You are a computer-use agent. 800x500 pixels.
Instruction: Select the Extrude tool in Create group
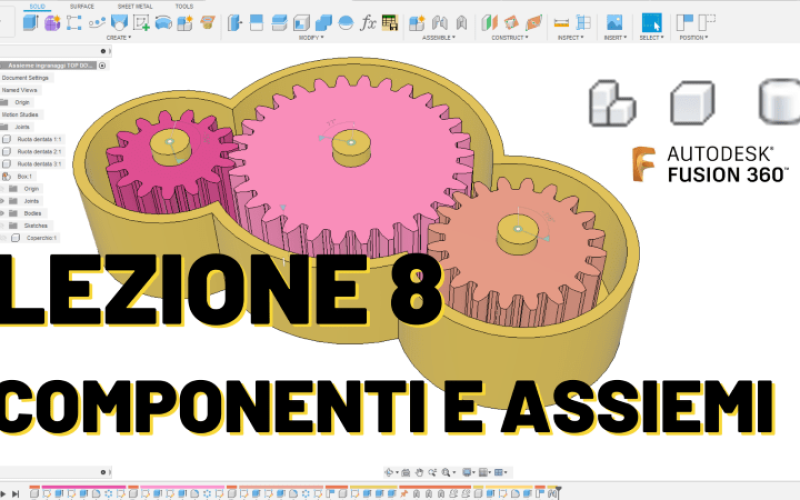[31, 23]
